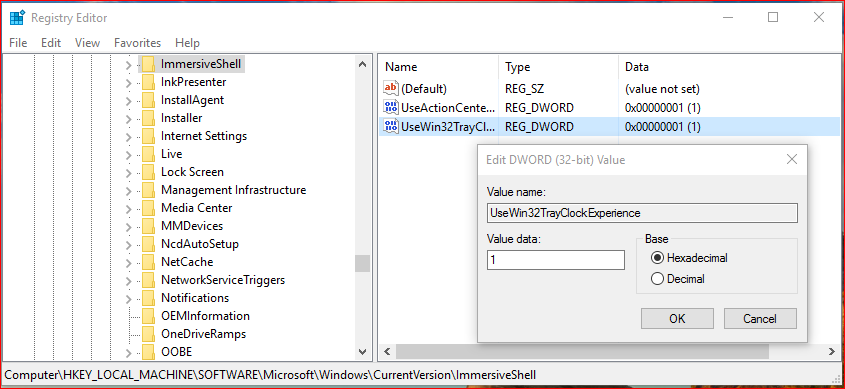Click the tree pane scroll down arrow
Image resolution: width=845 pixels, height=389 pixels.
point(363,352)
